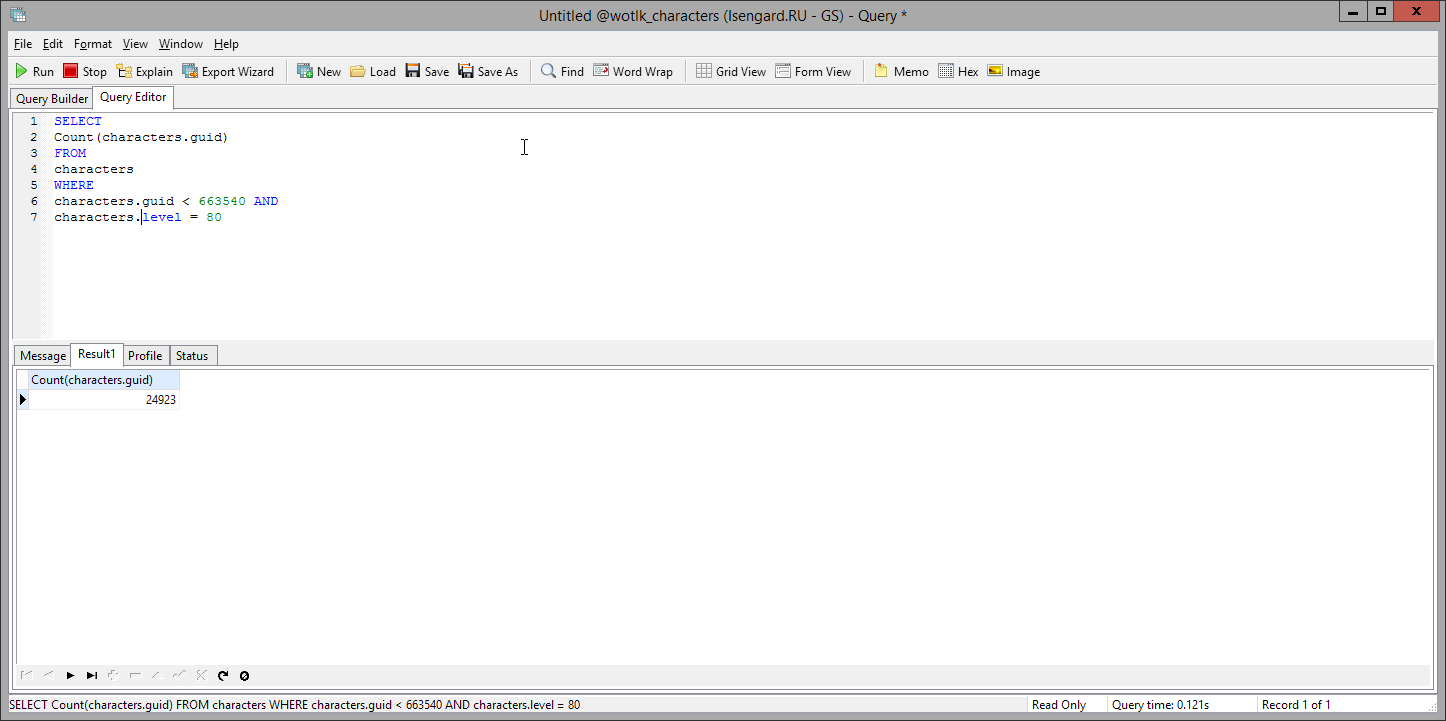Run the SQL query
The image size is (1446, 721).
tap(34, 71)
